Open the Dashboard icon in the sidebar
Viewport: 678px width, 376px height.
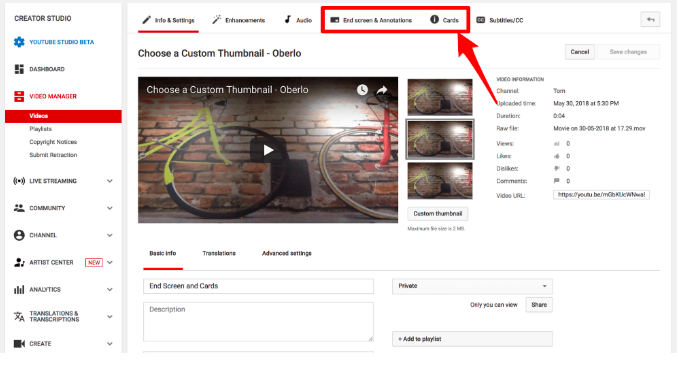[19, 69]
